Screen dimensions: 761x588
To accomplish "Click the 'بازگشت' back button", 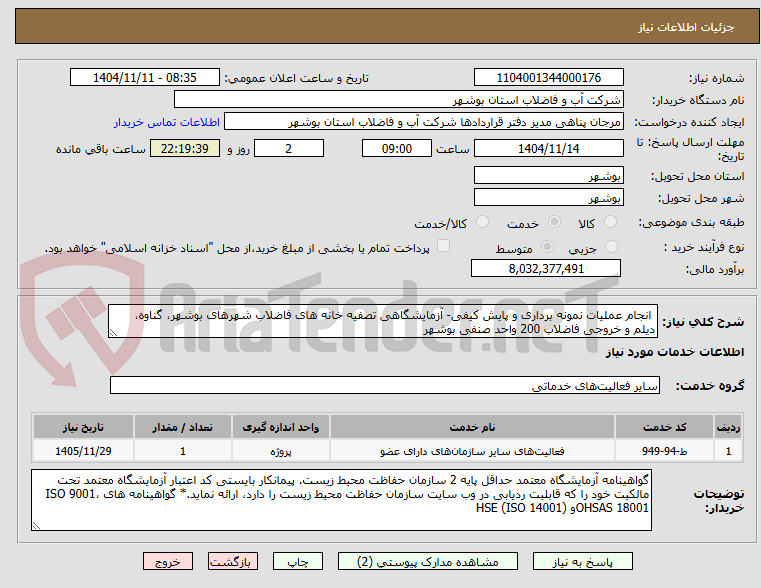I will point(232,561).
